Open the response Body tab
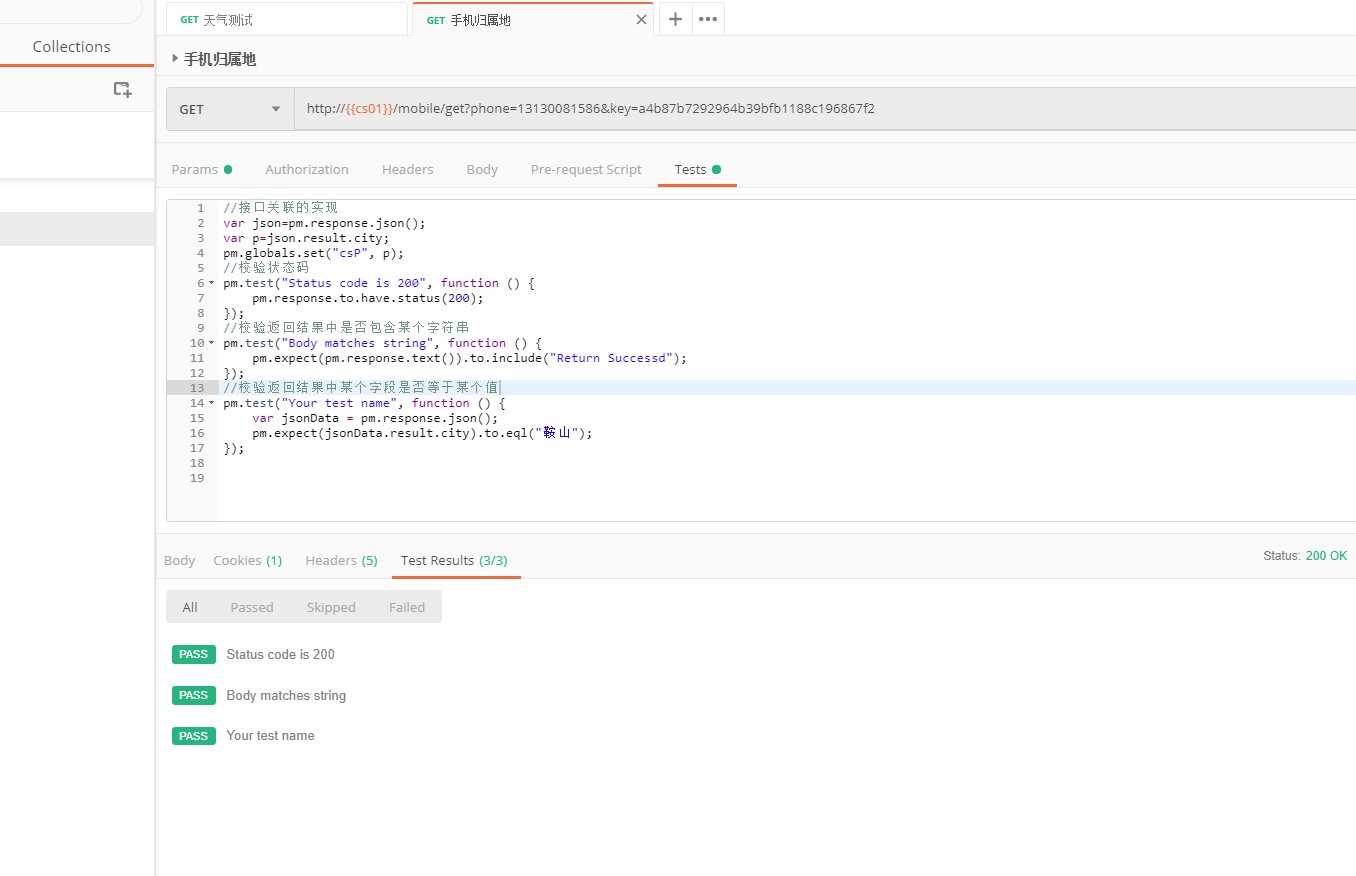This screenshot has width=1356, height=876. pos(179,560)
